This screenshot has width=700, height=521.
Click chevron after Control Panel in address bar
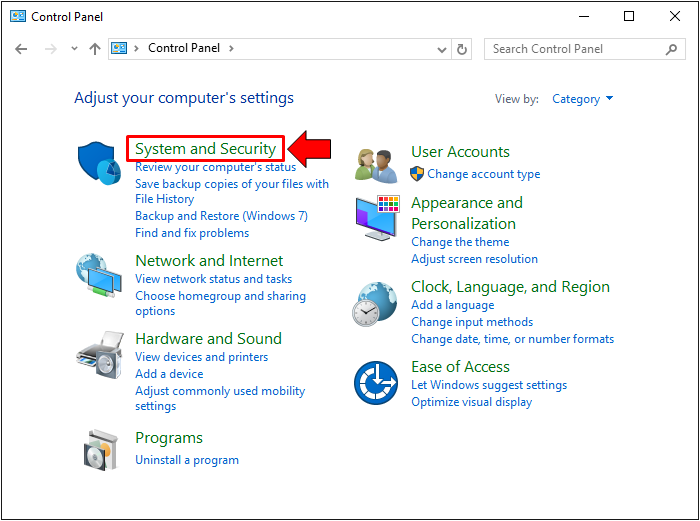(x=231, y=48)
